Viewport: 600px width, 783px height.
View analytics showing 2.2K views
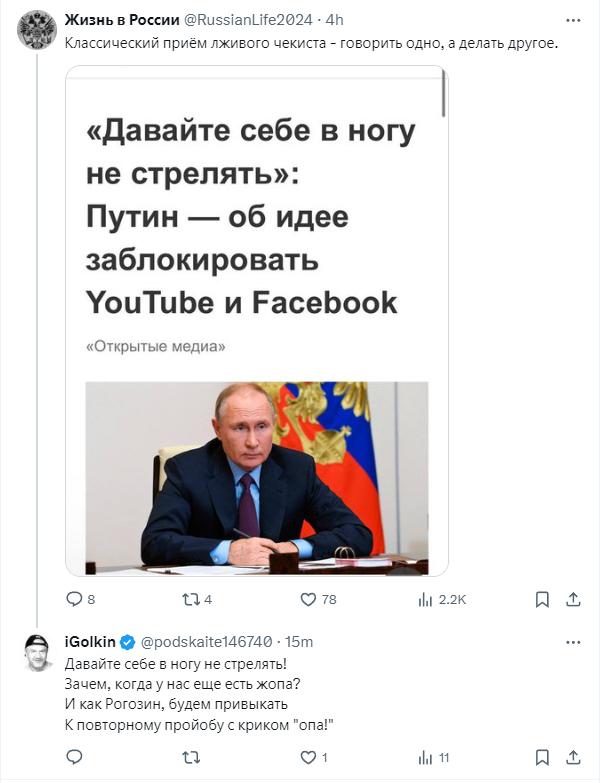tap(442, 599)
